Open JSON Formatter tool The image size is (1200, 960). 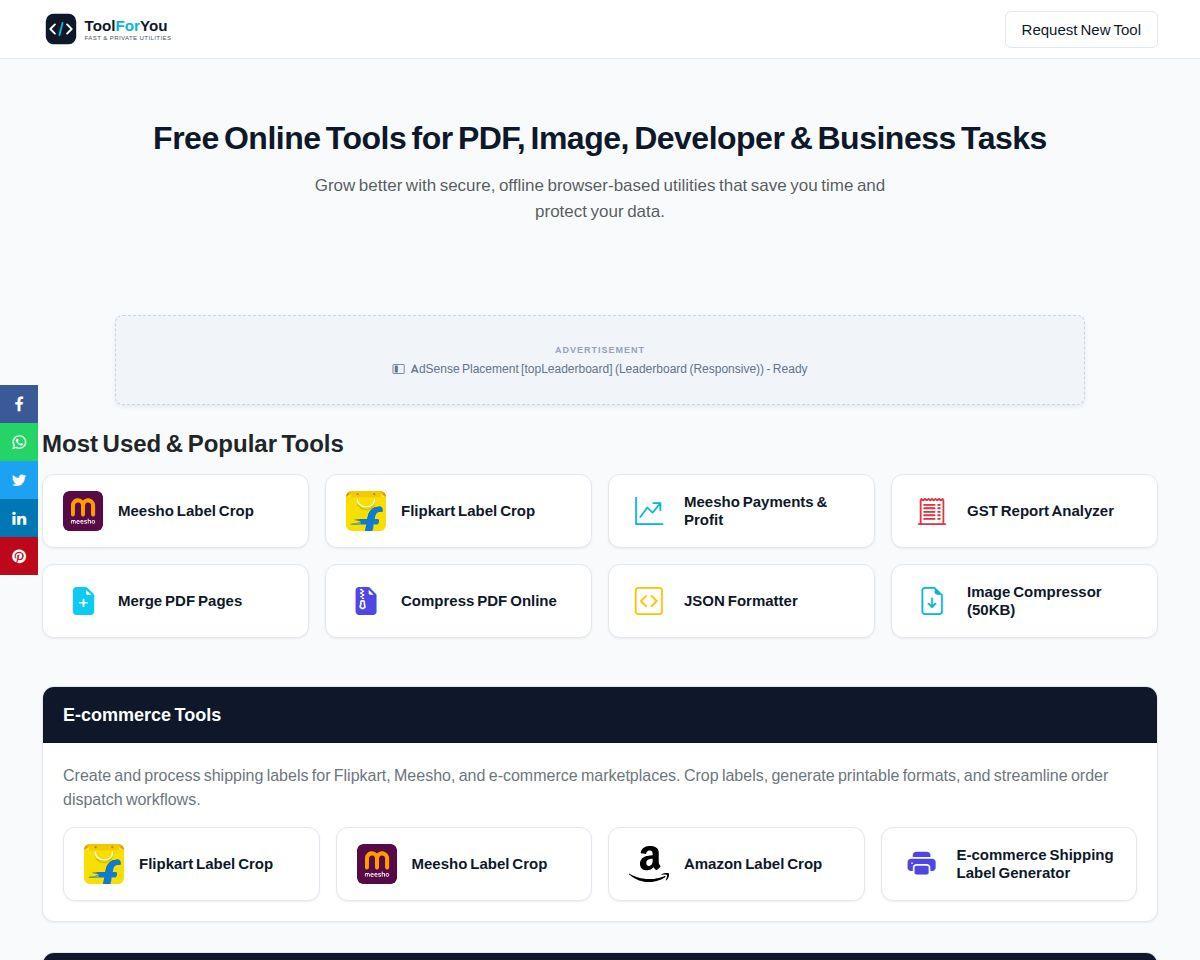pos(741,601)
